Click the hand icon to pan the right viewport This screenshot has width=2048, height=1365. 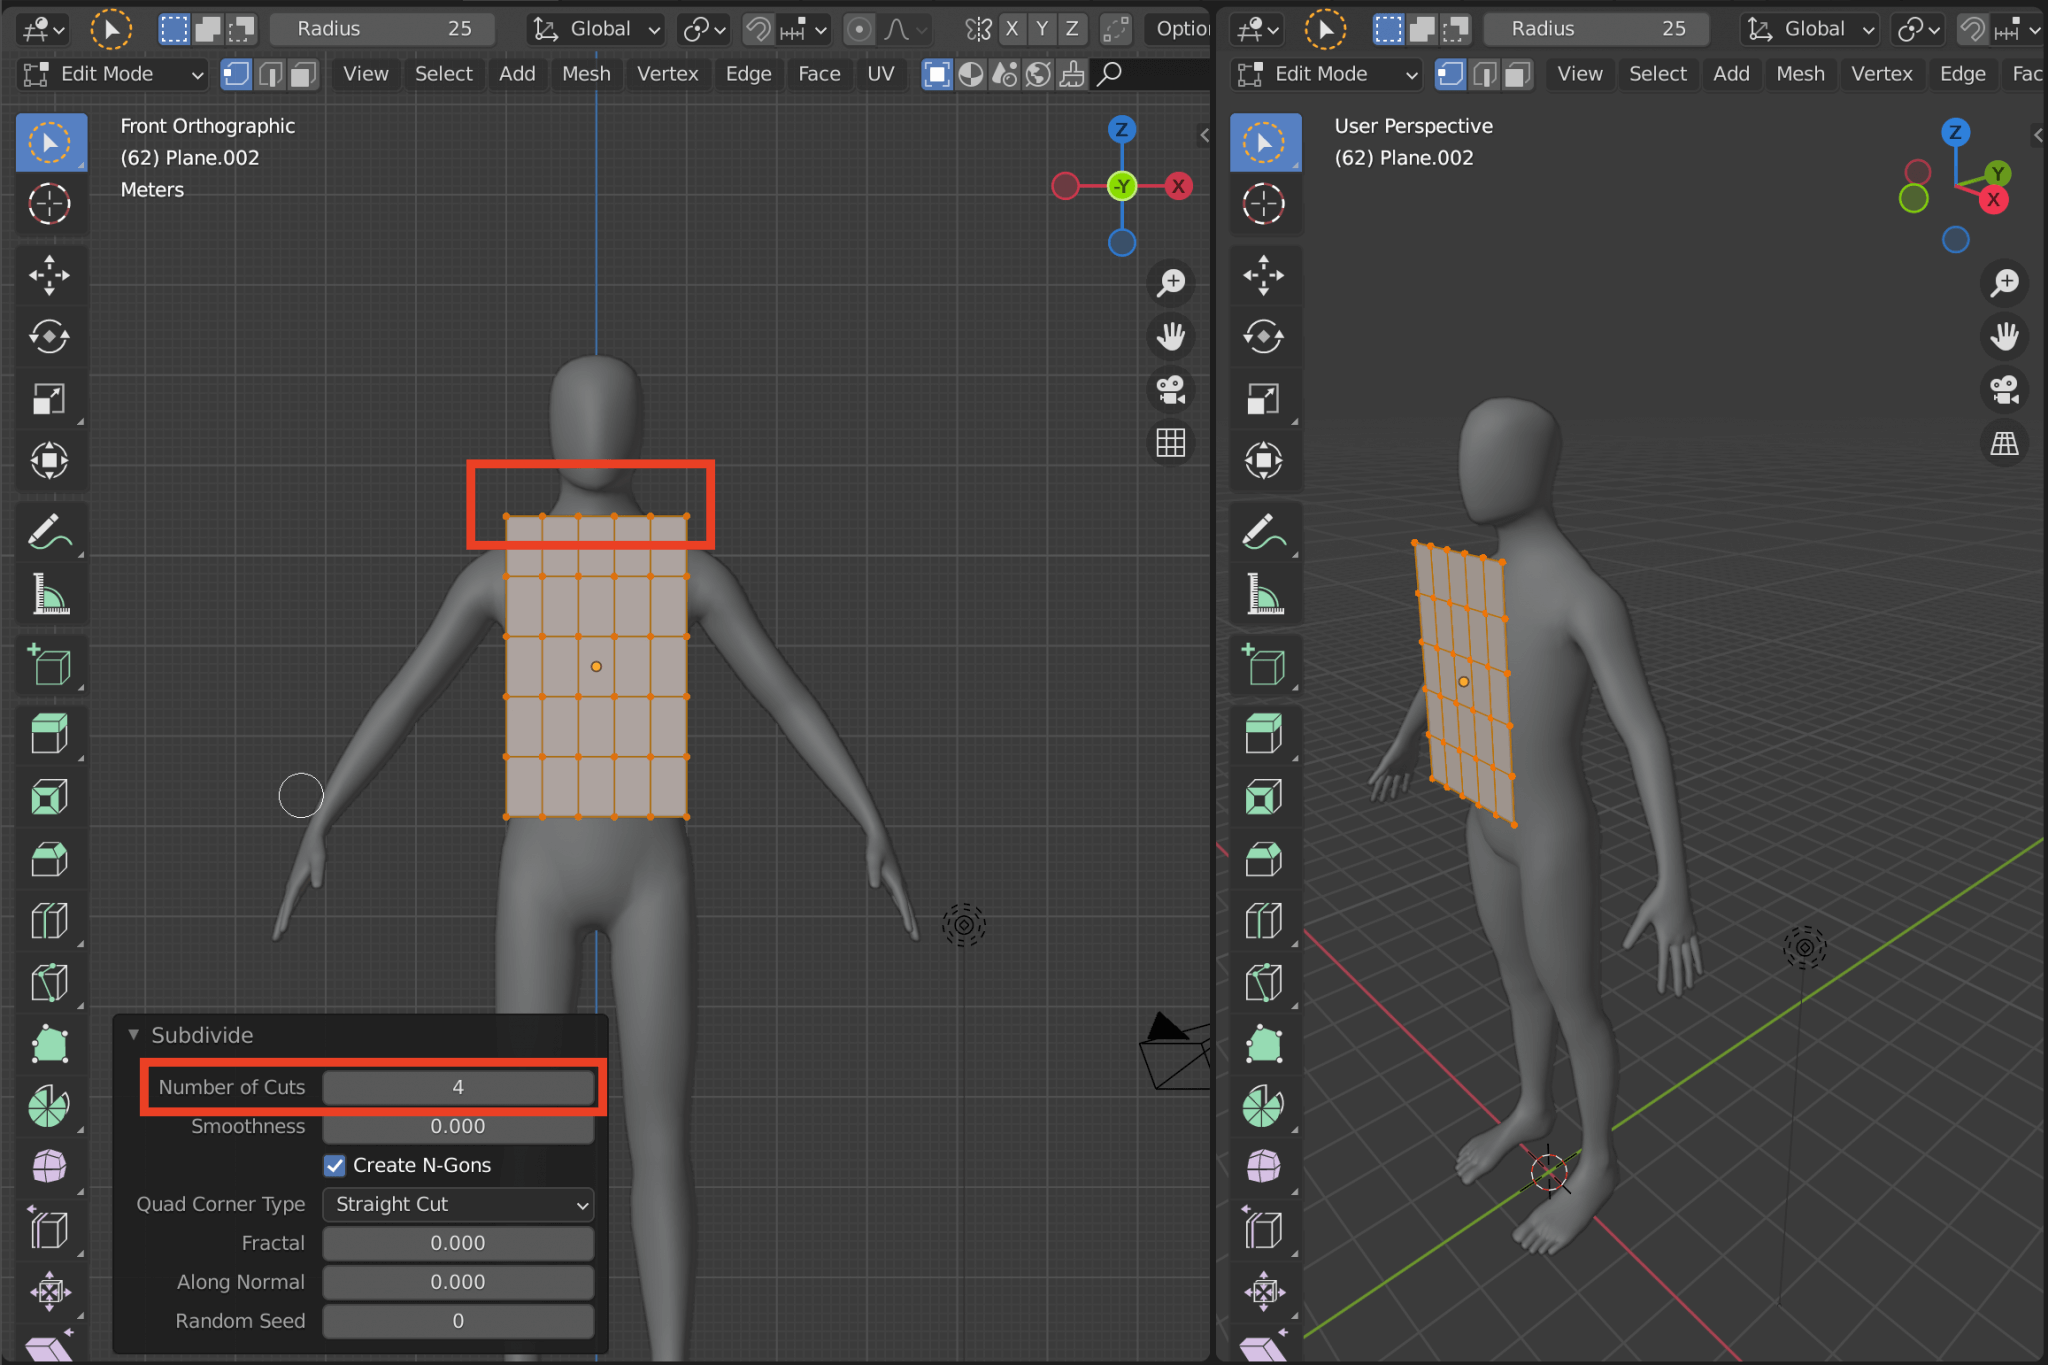pyautogui.click(x=2006, y=337)
